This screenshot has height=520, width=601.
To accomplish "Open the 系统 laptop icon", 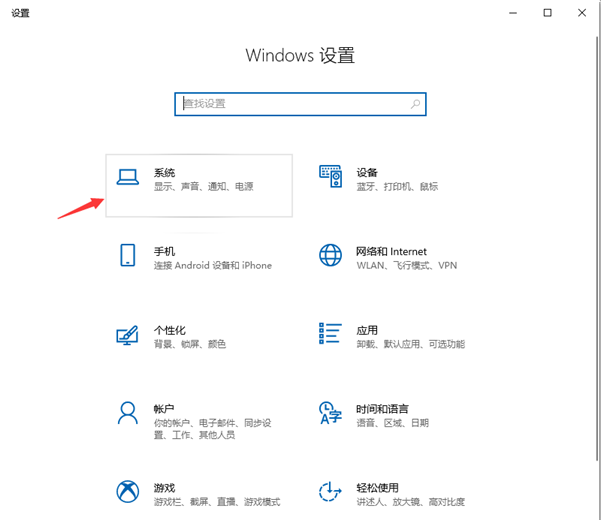I will tap(128, 177).
